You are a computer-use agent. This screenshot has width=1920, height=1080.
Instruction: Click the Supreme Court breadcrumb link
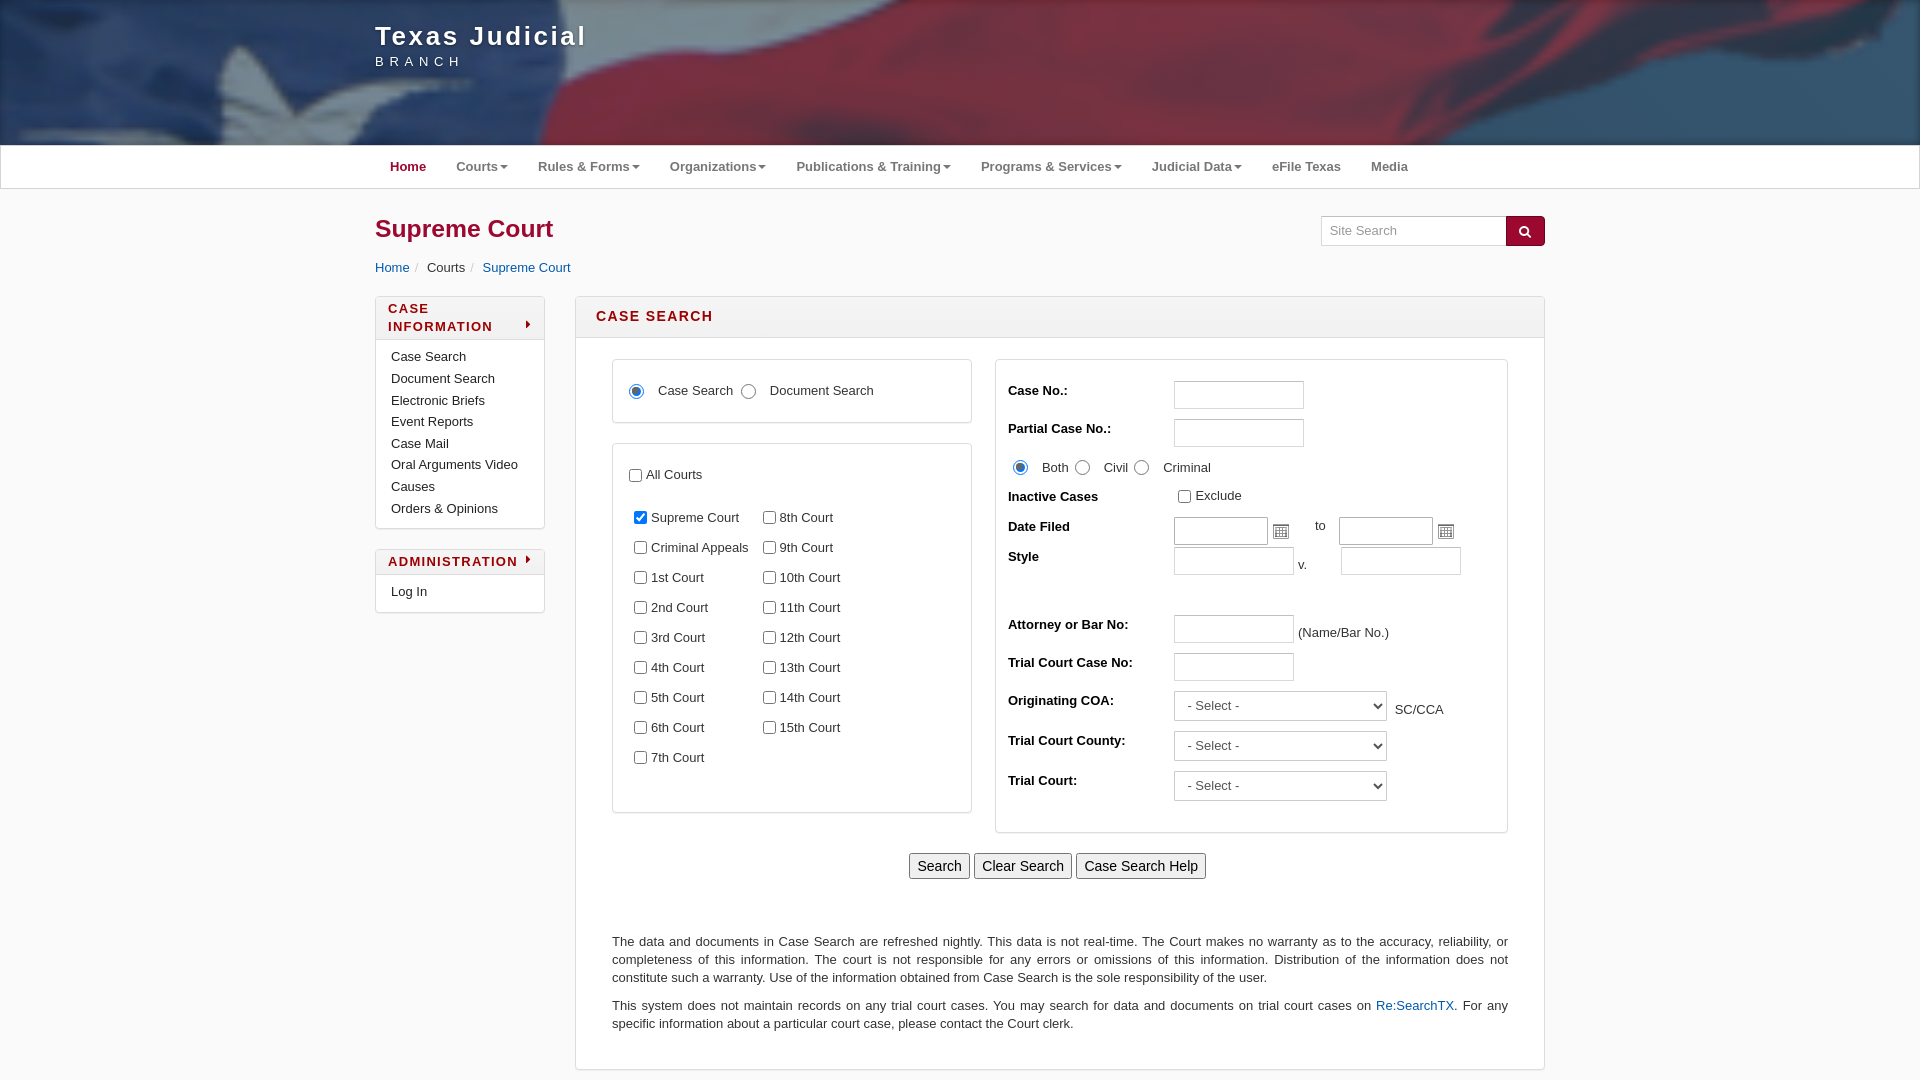pos(526,268)
